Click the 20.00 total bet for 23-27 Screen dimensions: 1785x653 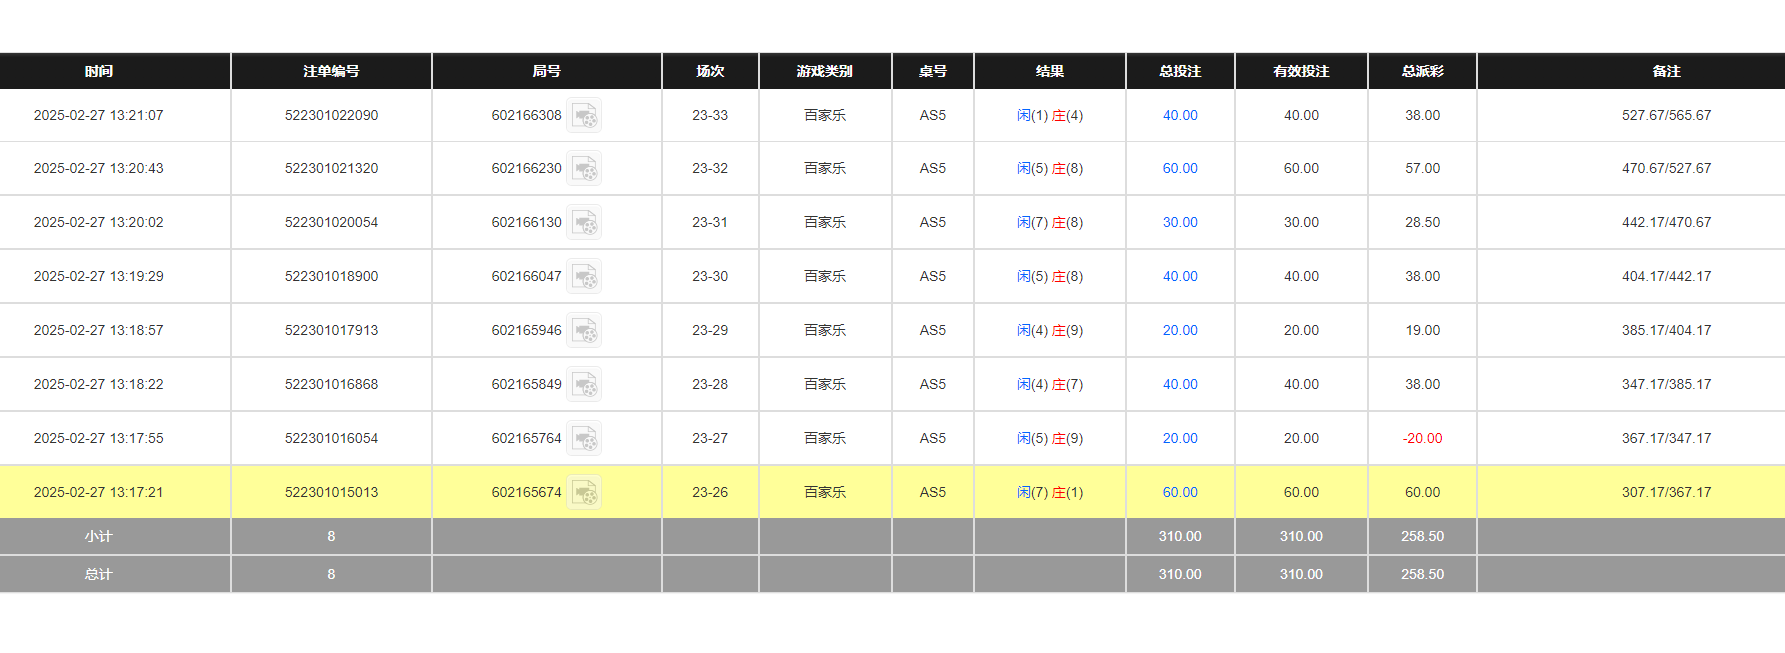(x=1180, y=439)
